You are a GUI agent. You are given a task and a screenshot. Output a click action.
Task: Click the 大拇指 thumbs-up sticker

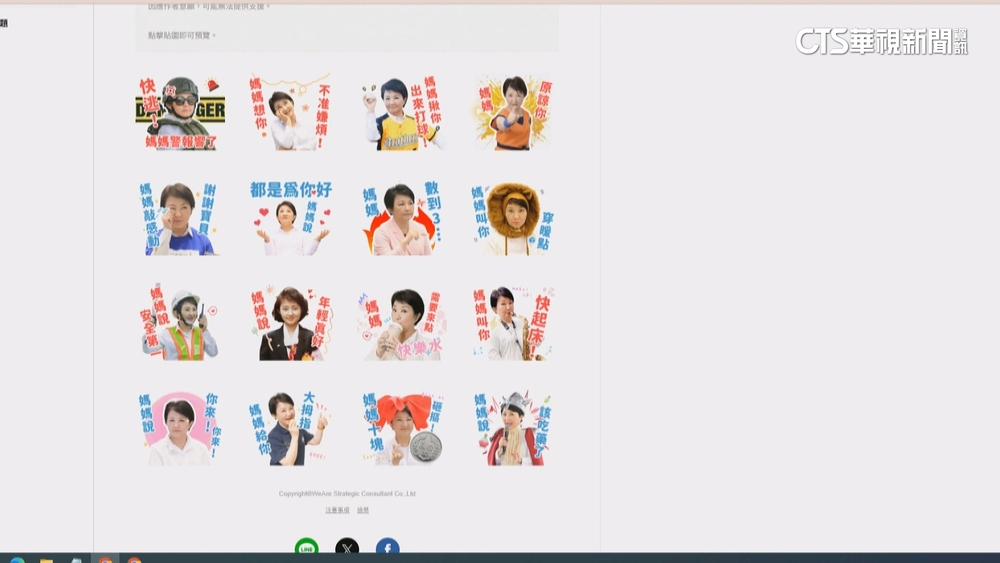pyautogui.click(x=290, y=429)
